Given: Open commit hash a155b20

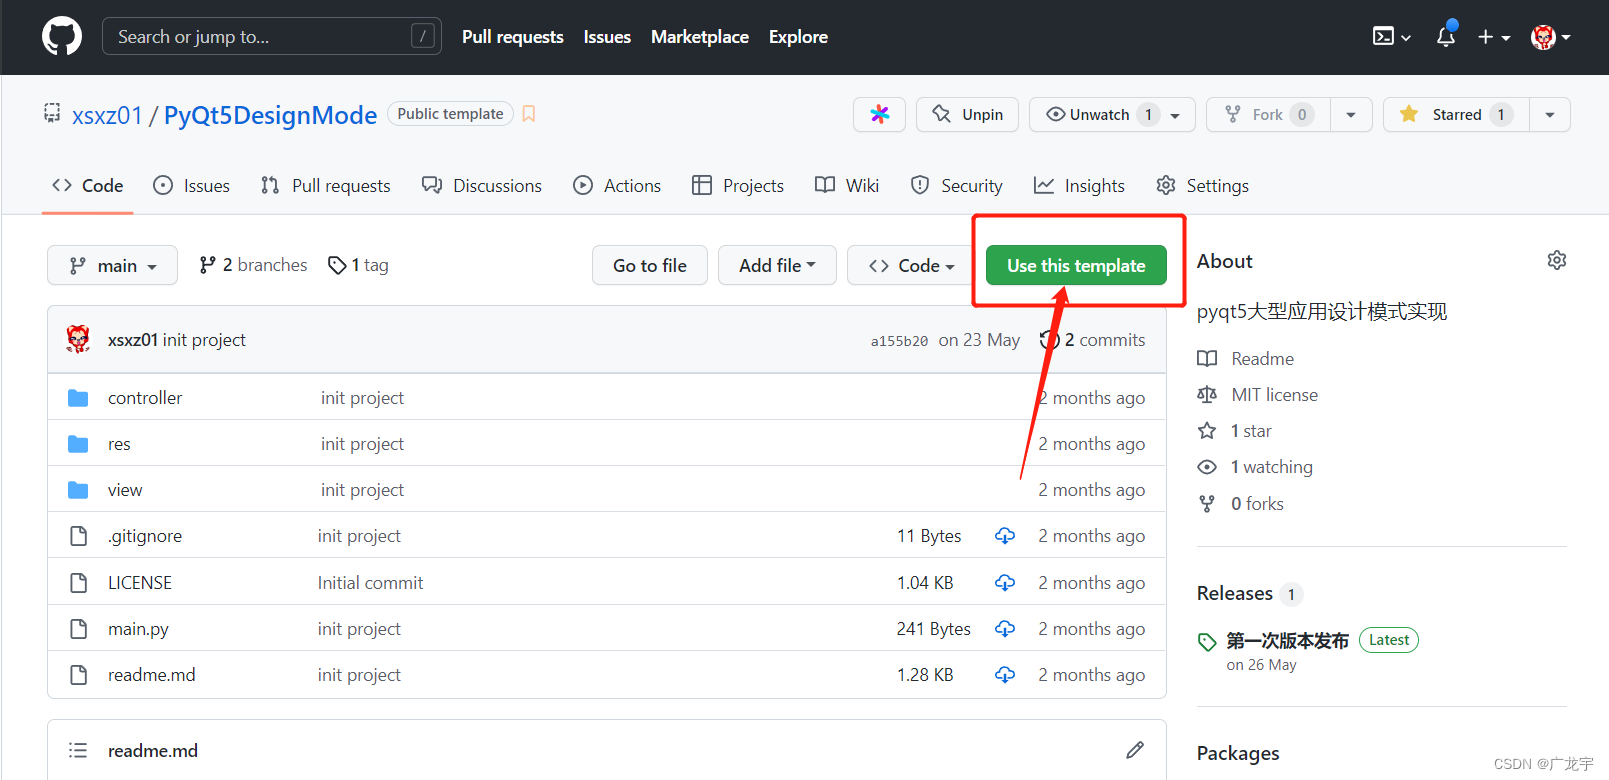Looking at the screenshot, I should (899, 341).
